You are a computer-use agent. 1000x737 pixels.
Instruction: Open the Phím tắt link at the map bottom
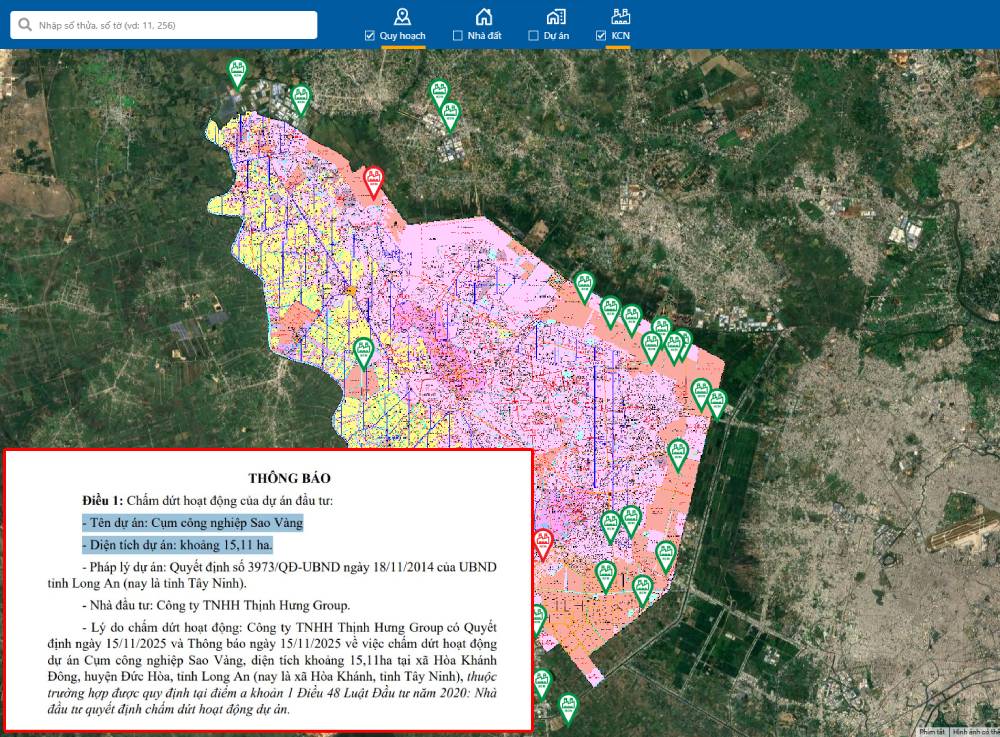932,731
